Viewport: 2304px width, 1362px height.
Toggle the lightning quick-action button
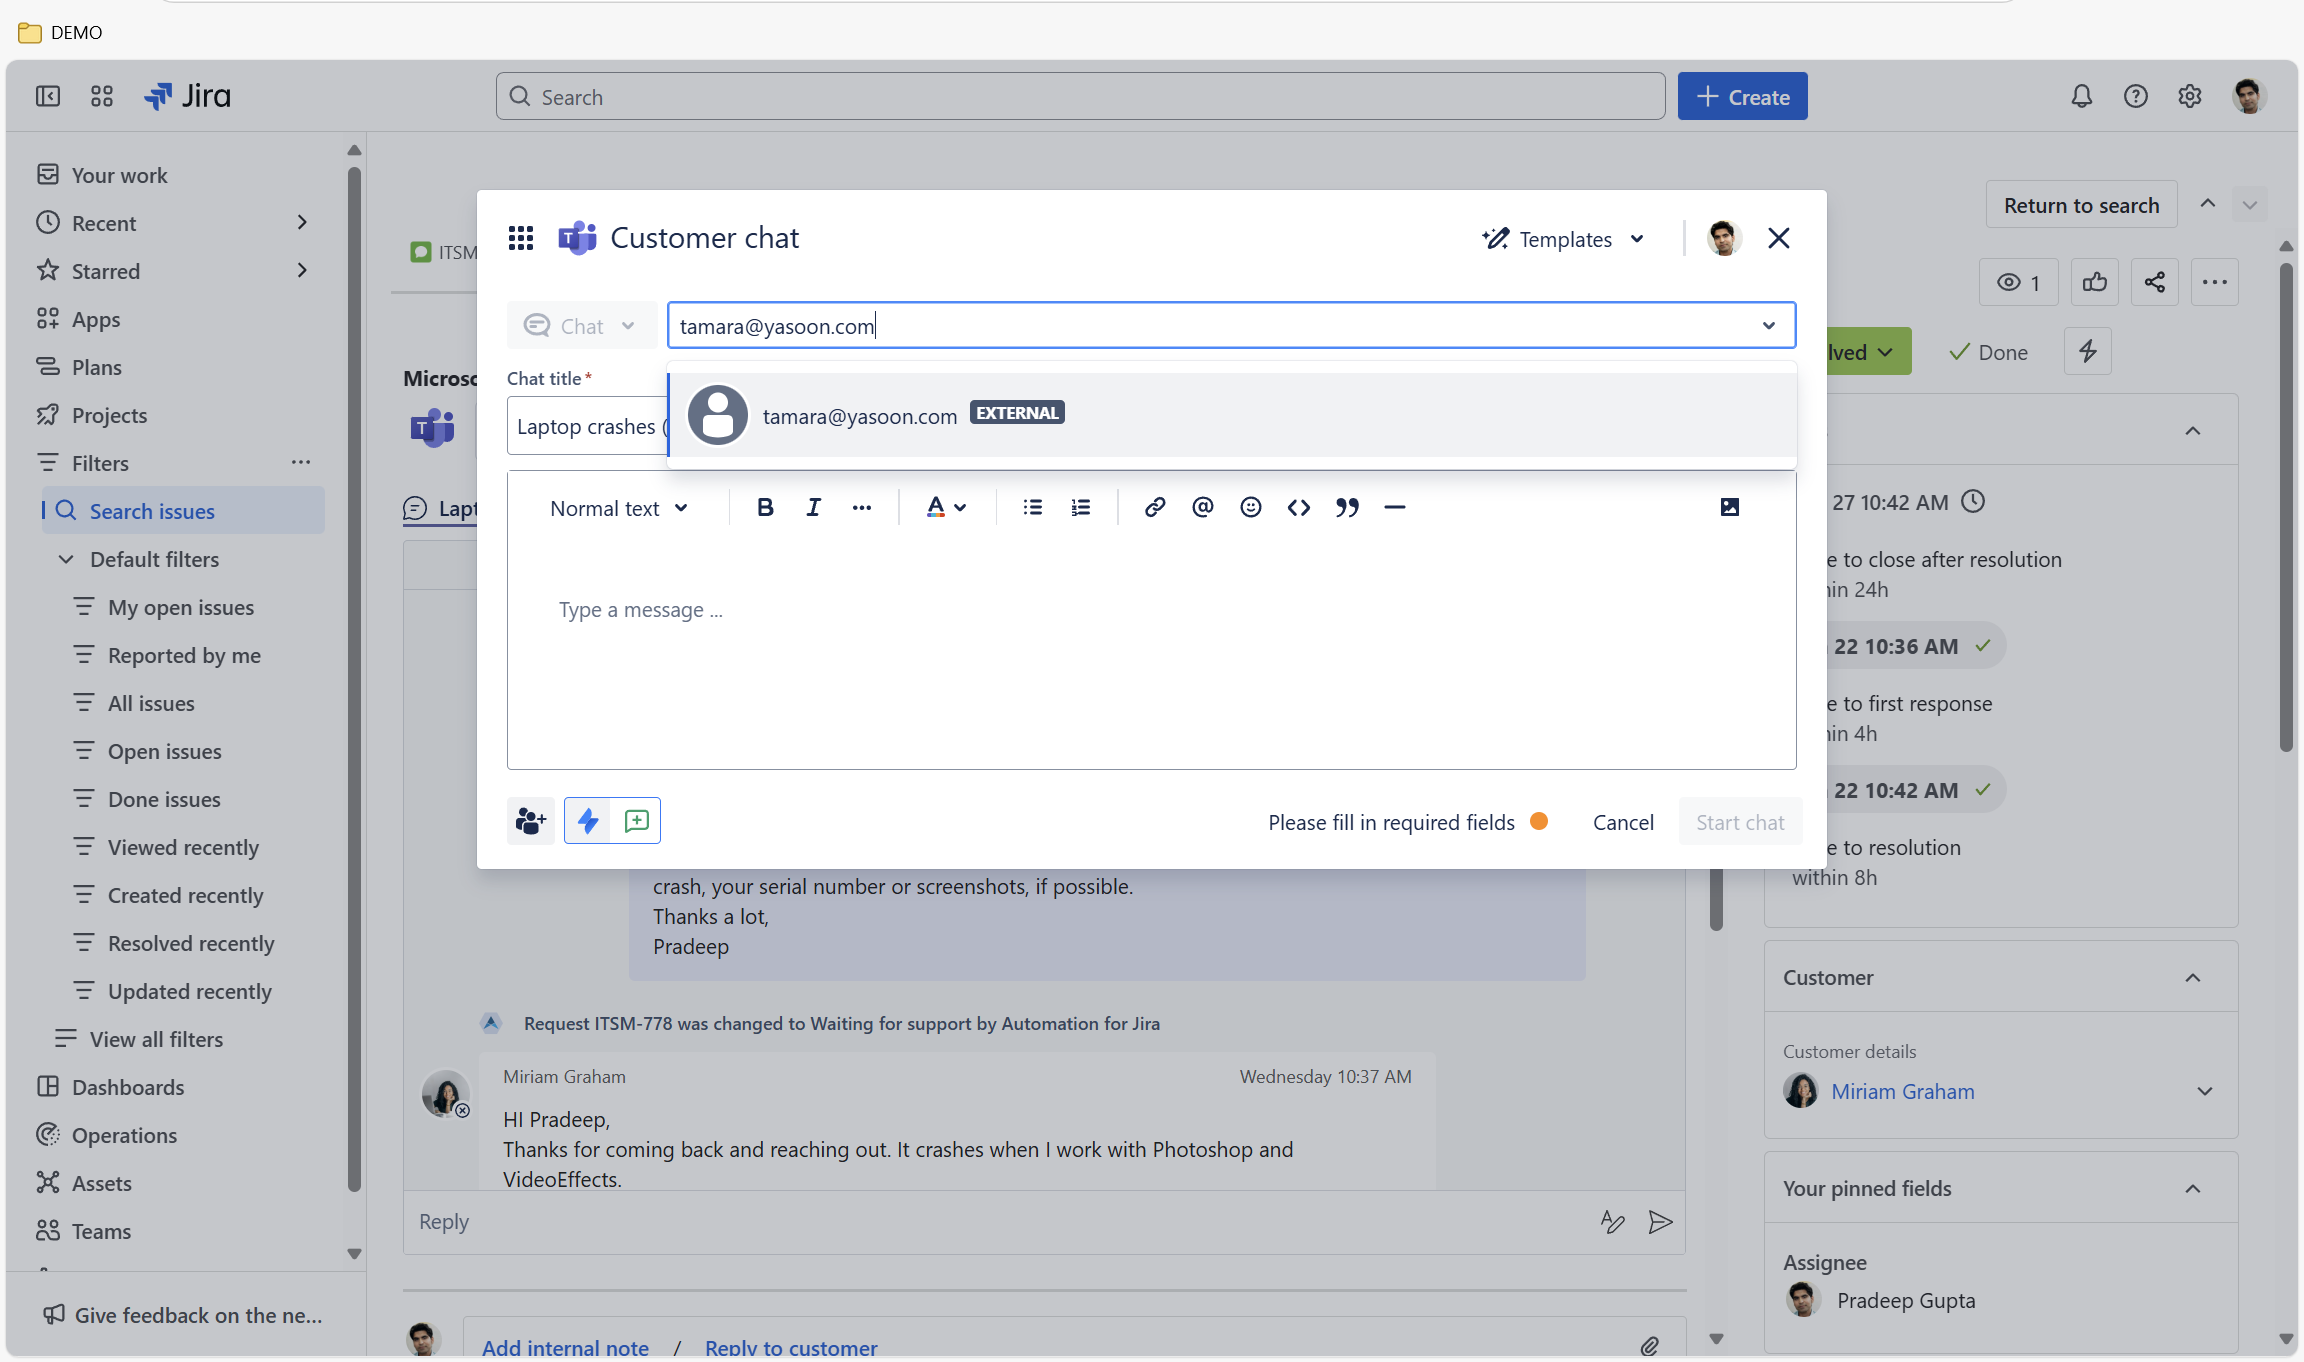[x=588, y=821]
